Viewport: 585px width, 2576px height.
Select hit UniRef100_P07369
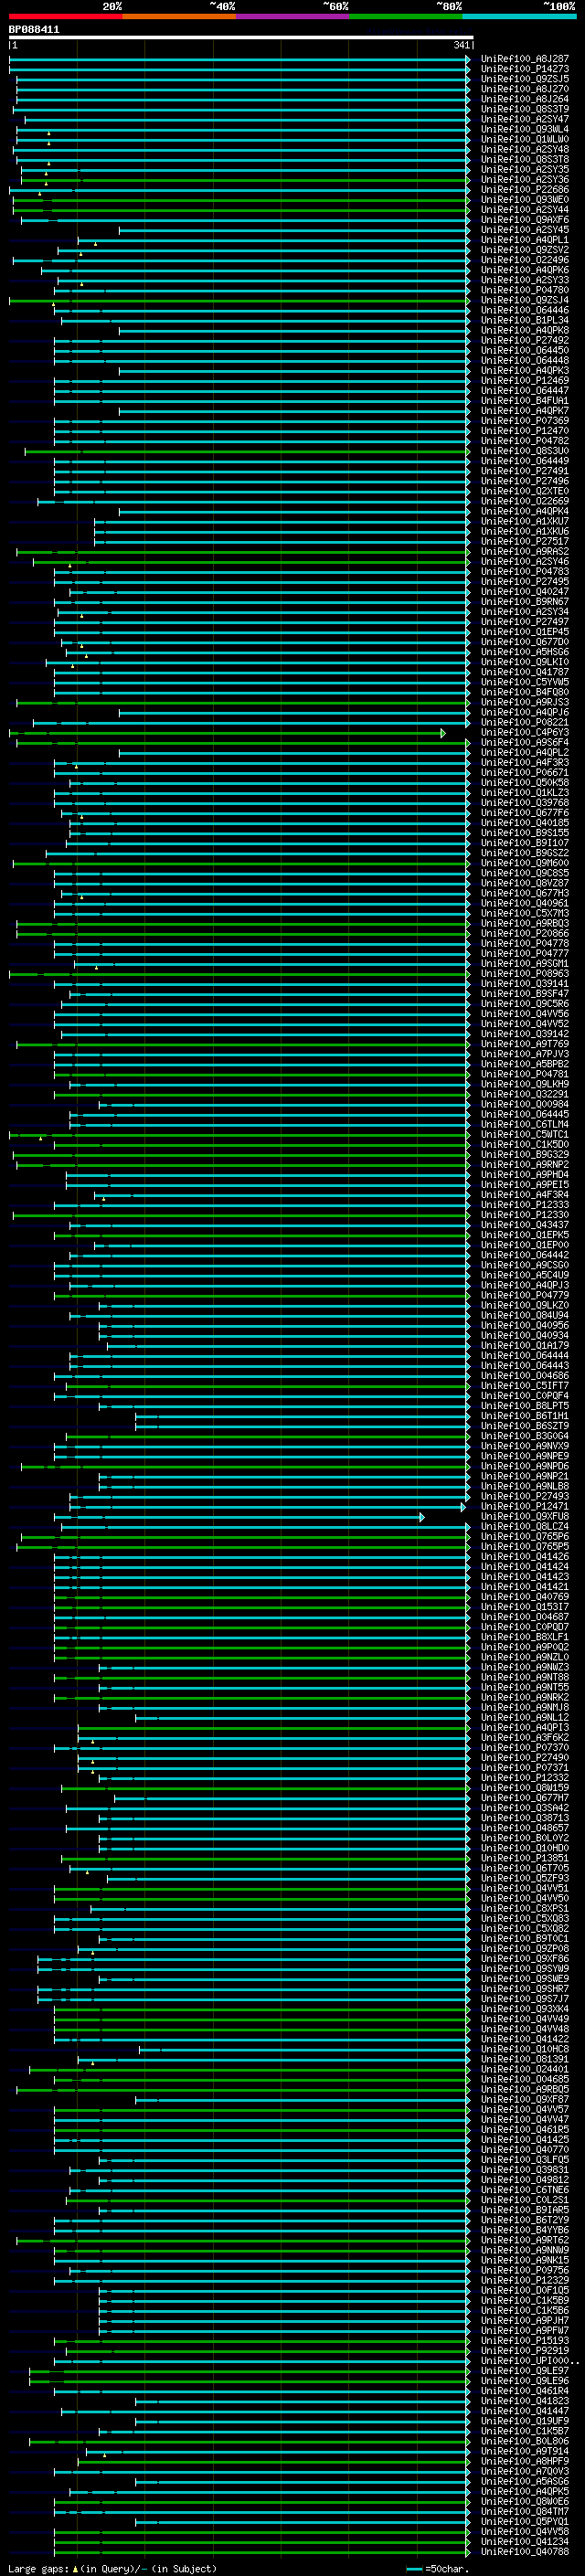point(525,421)
